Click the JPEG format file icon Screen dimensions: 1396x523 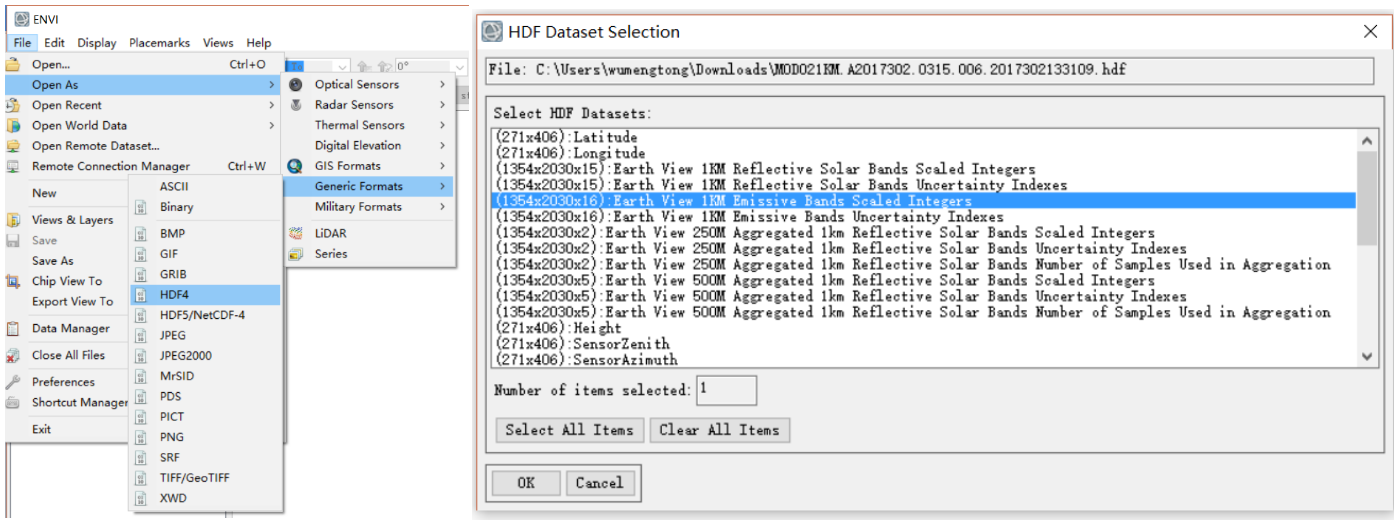coord(141,335)
